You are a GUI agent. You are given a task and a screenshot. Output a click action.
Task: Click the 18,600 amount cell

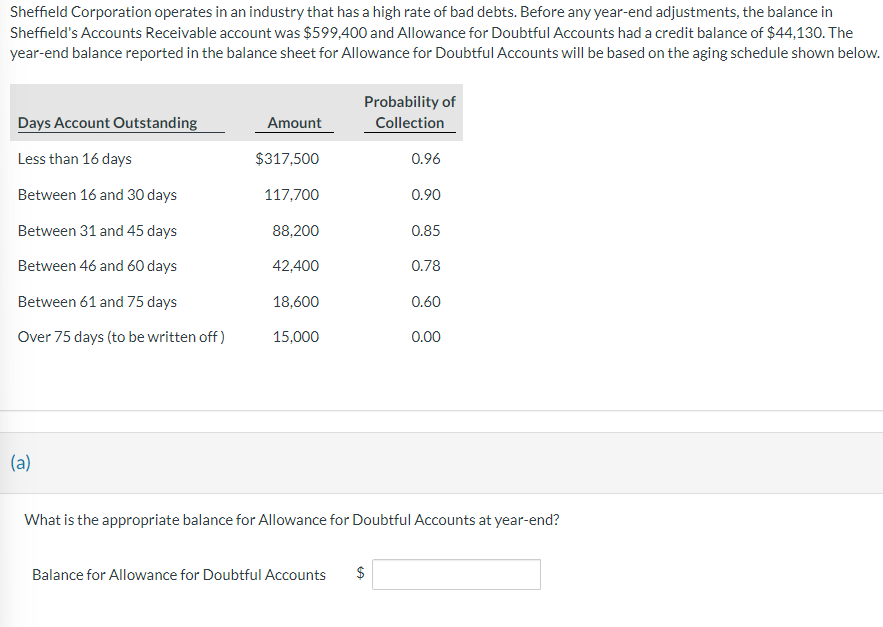296,302
